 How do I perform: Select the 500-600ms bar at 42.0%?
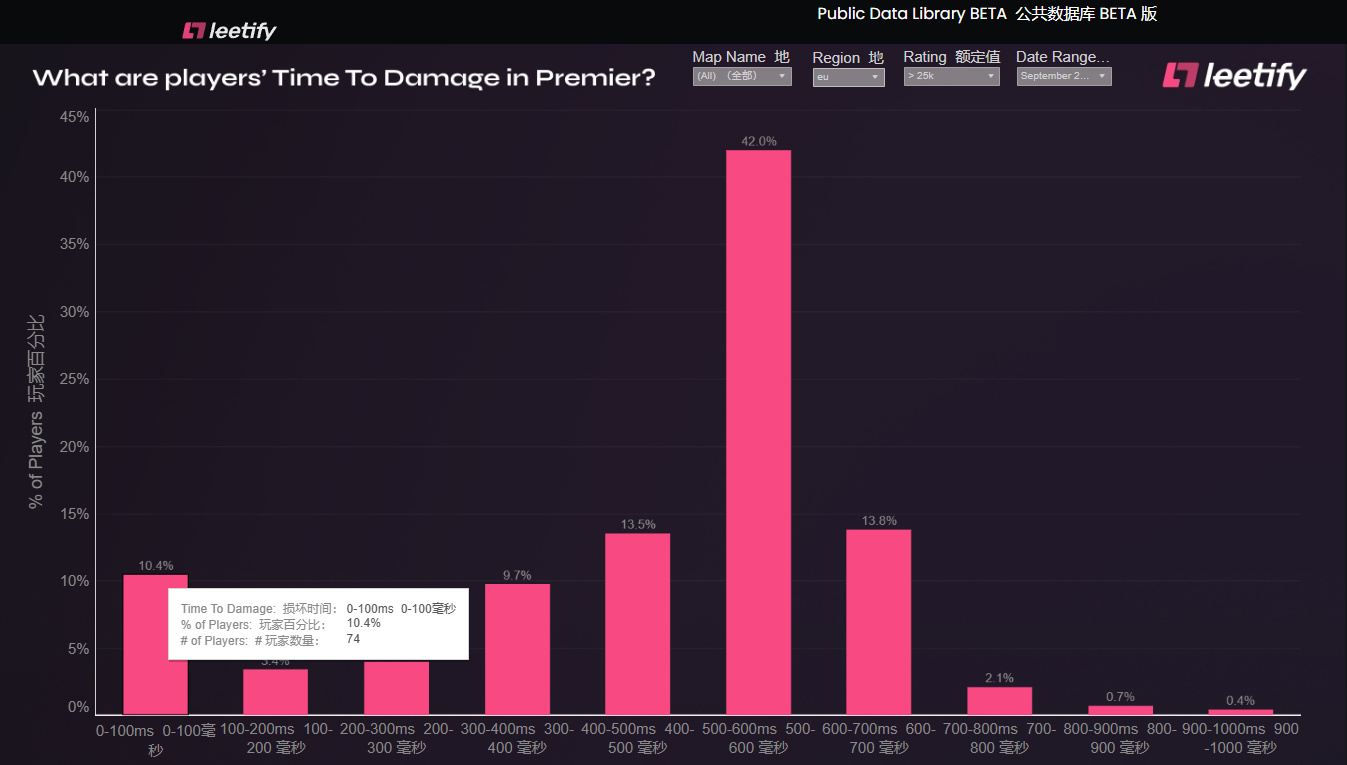point(758,432)
